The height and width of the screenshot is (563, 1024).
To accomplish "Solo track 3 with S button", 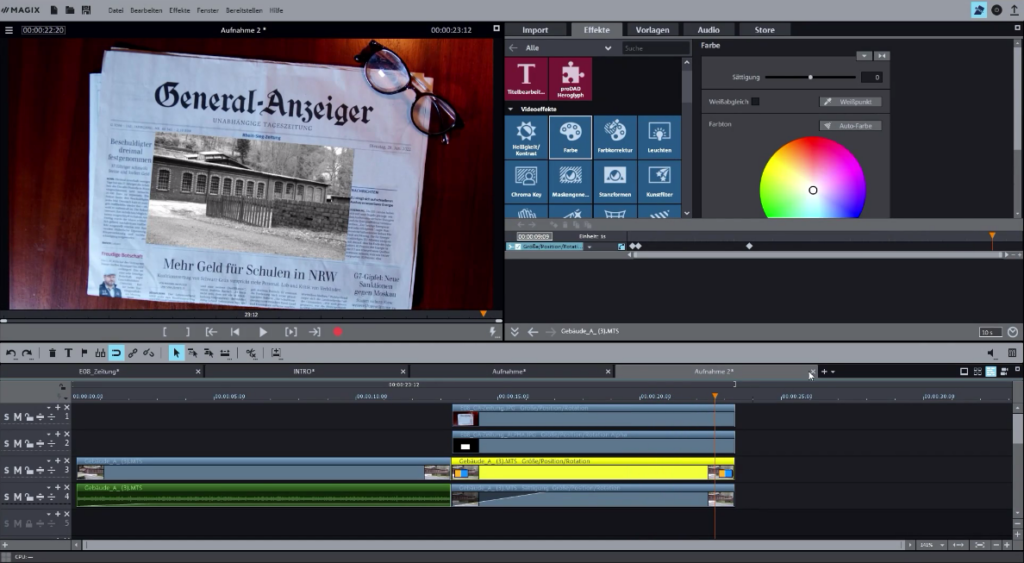I will pyautogui.click(x=7, y=470).
